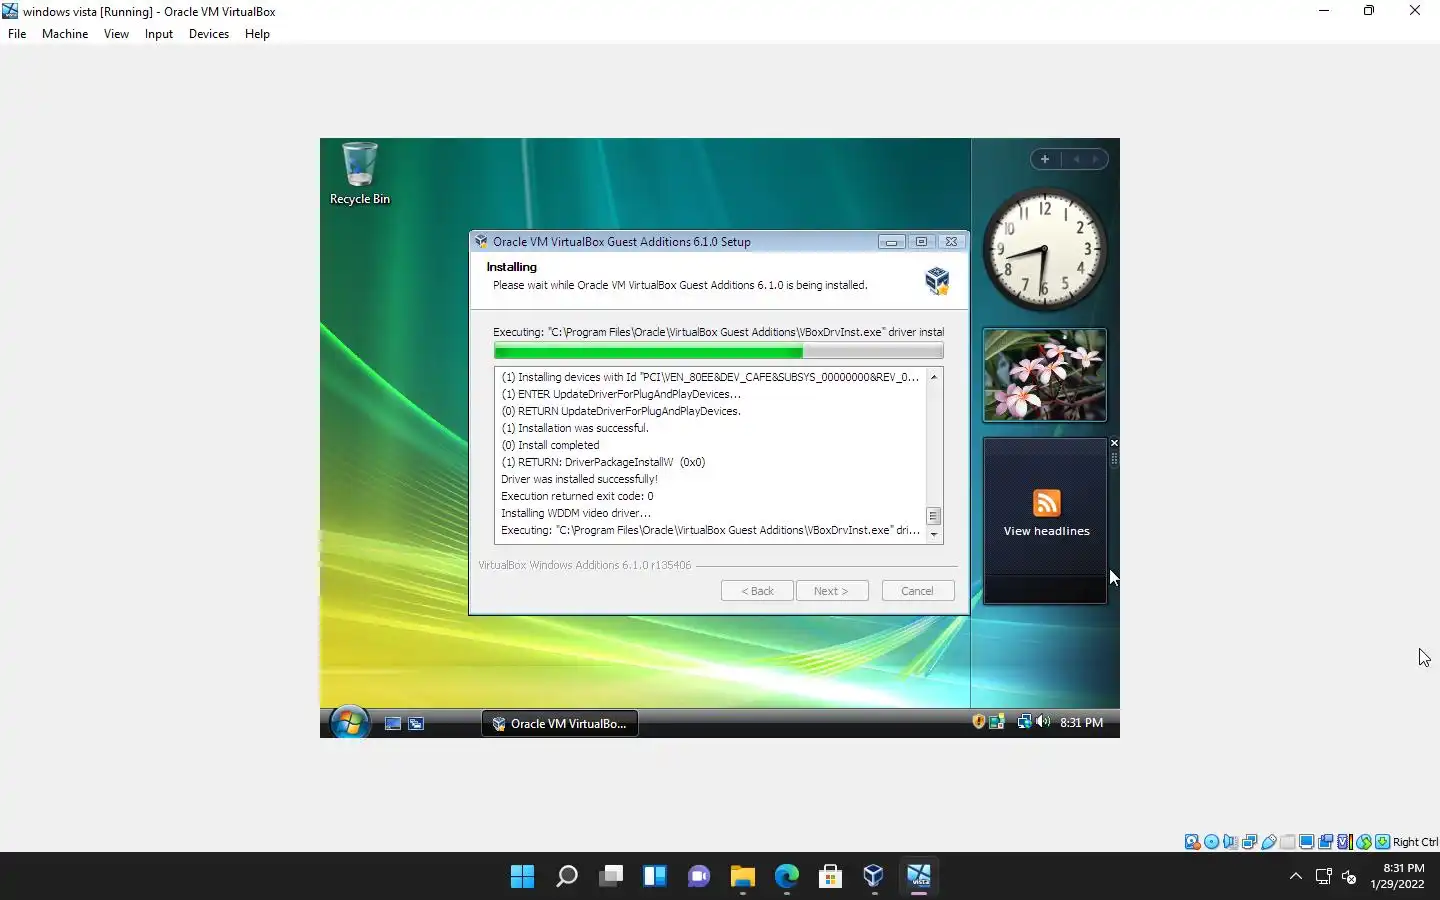Click sidebar next gadgets arrow
1440x900 pixels.
click(x=1096, y=159)
